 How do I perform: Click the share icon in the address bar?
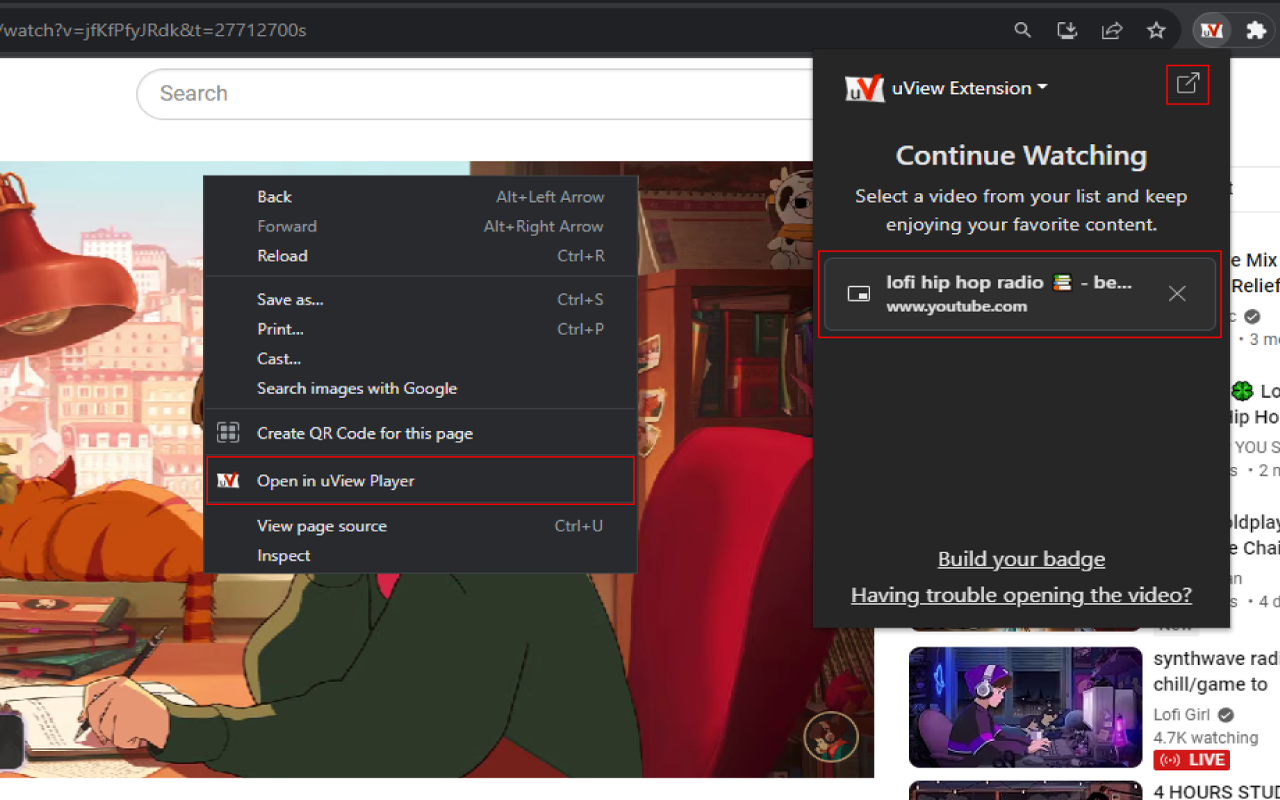pos(1111,30)
